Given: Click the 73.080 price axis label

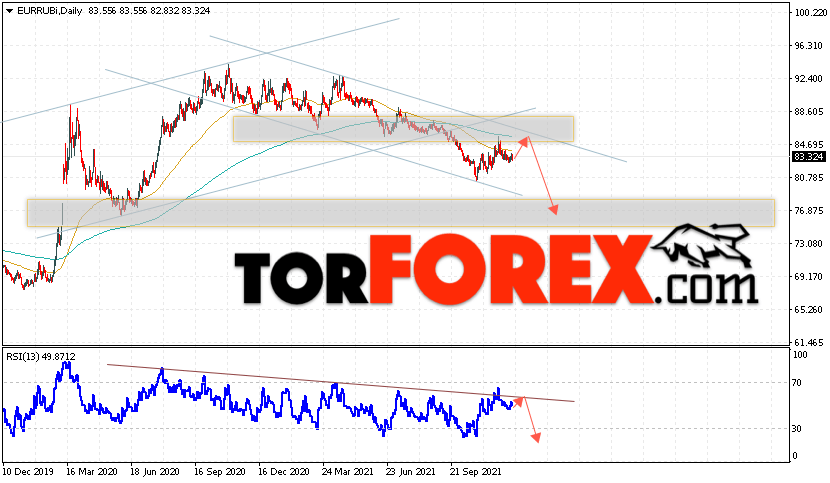Looking at the screenshot, I should (x=809, y=244).
